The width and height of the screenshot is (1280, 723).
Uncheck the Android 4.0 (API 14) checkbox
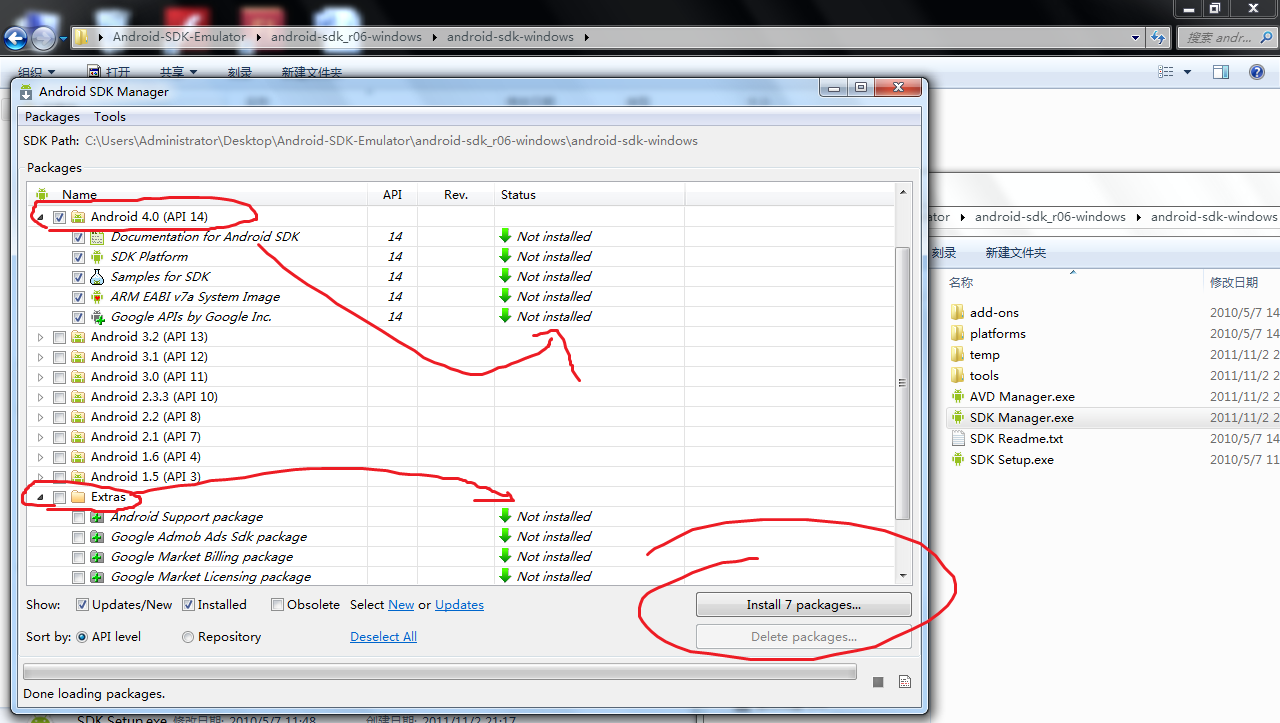(60, 217)
